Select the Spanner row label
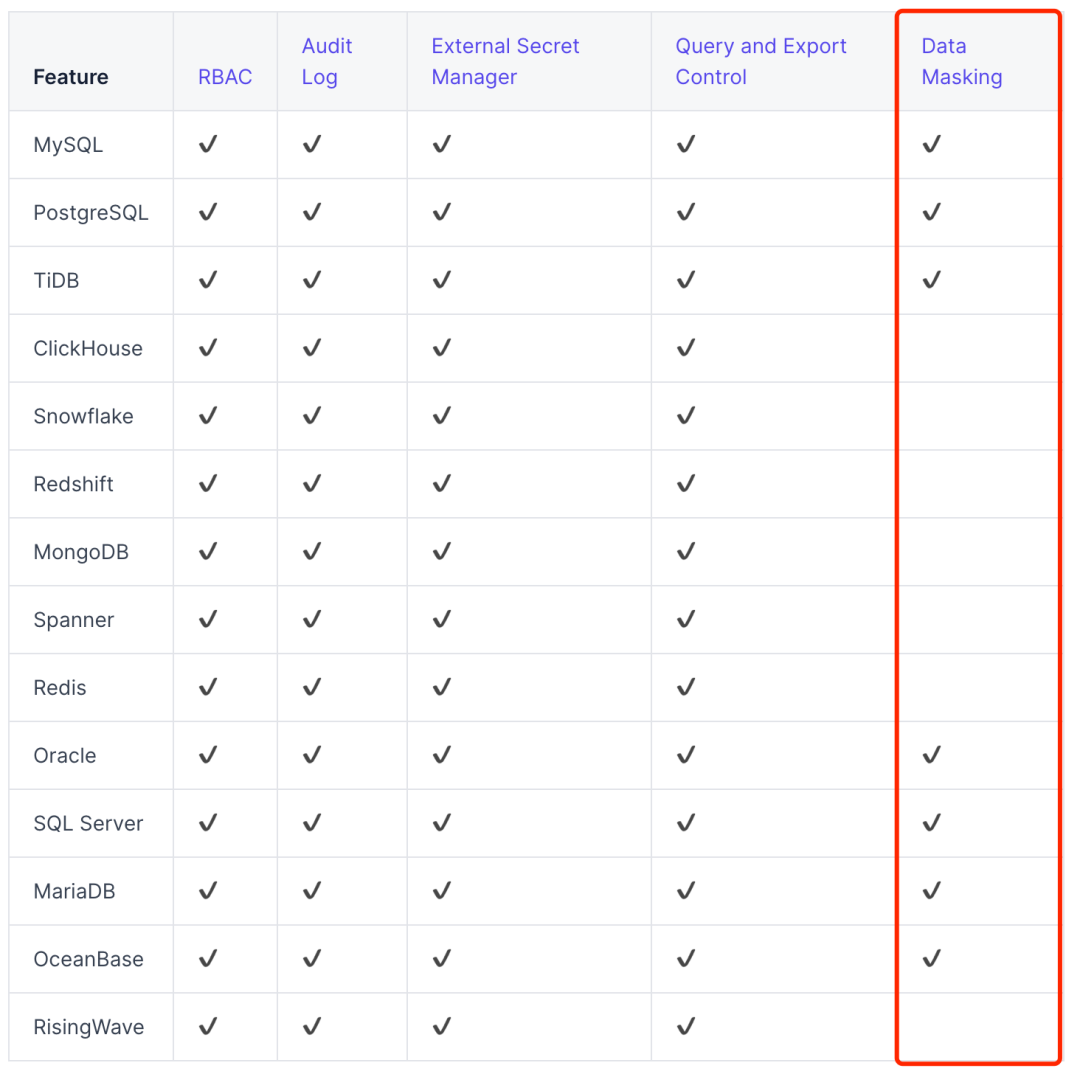Screen dimensions: 1080x1074 tap(74, 620)
